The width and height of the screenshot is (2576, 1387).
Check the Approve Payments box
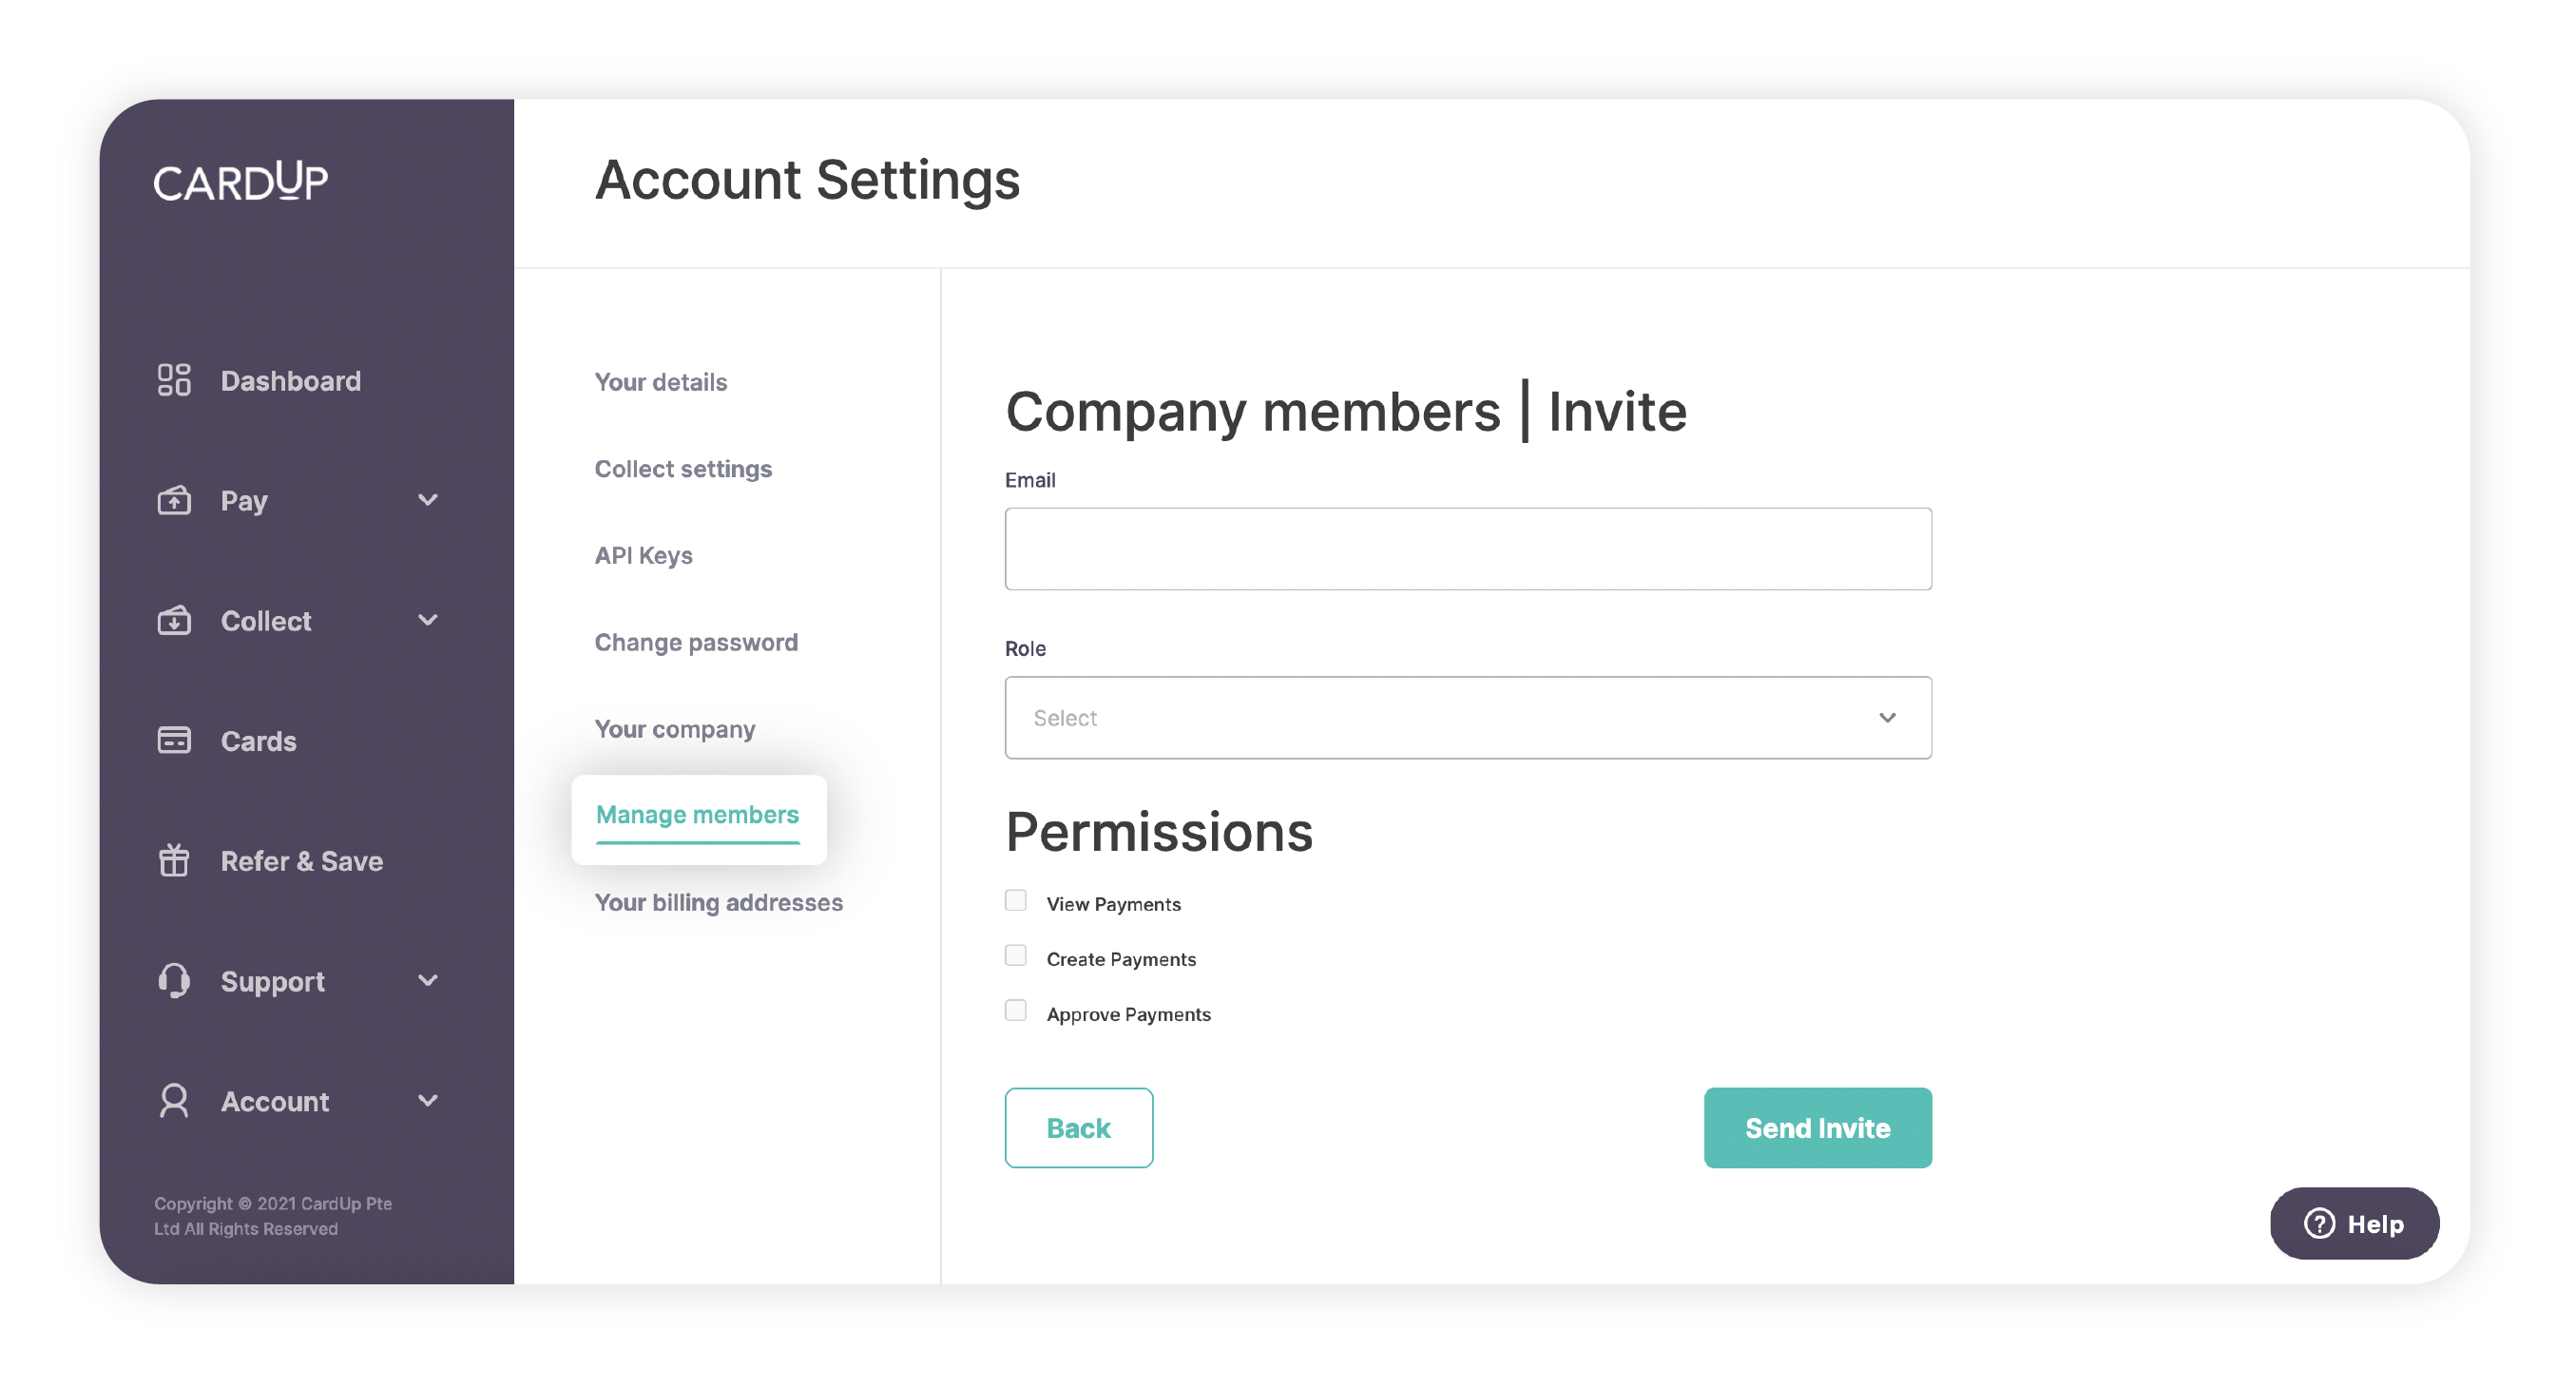click(x=1015, y=1011)
